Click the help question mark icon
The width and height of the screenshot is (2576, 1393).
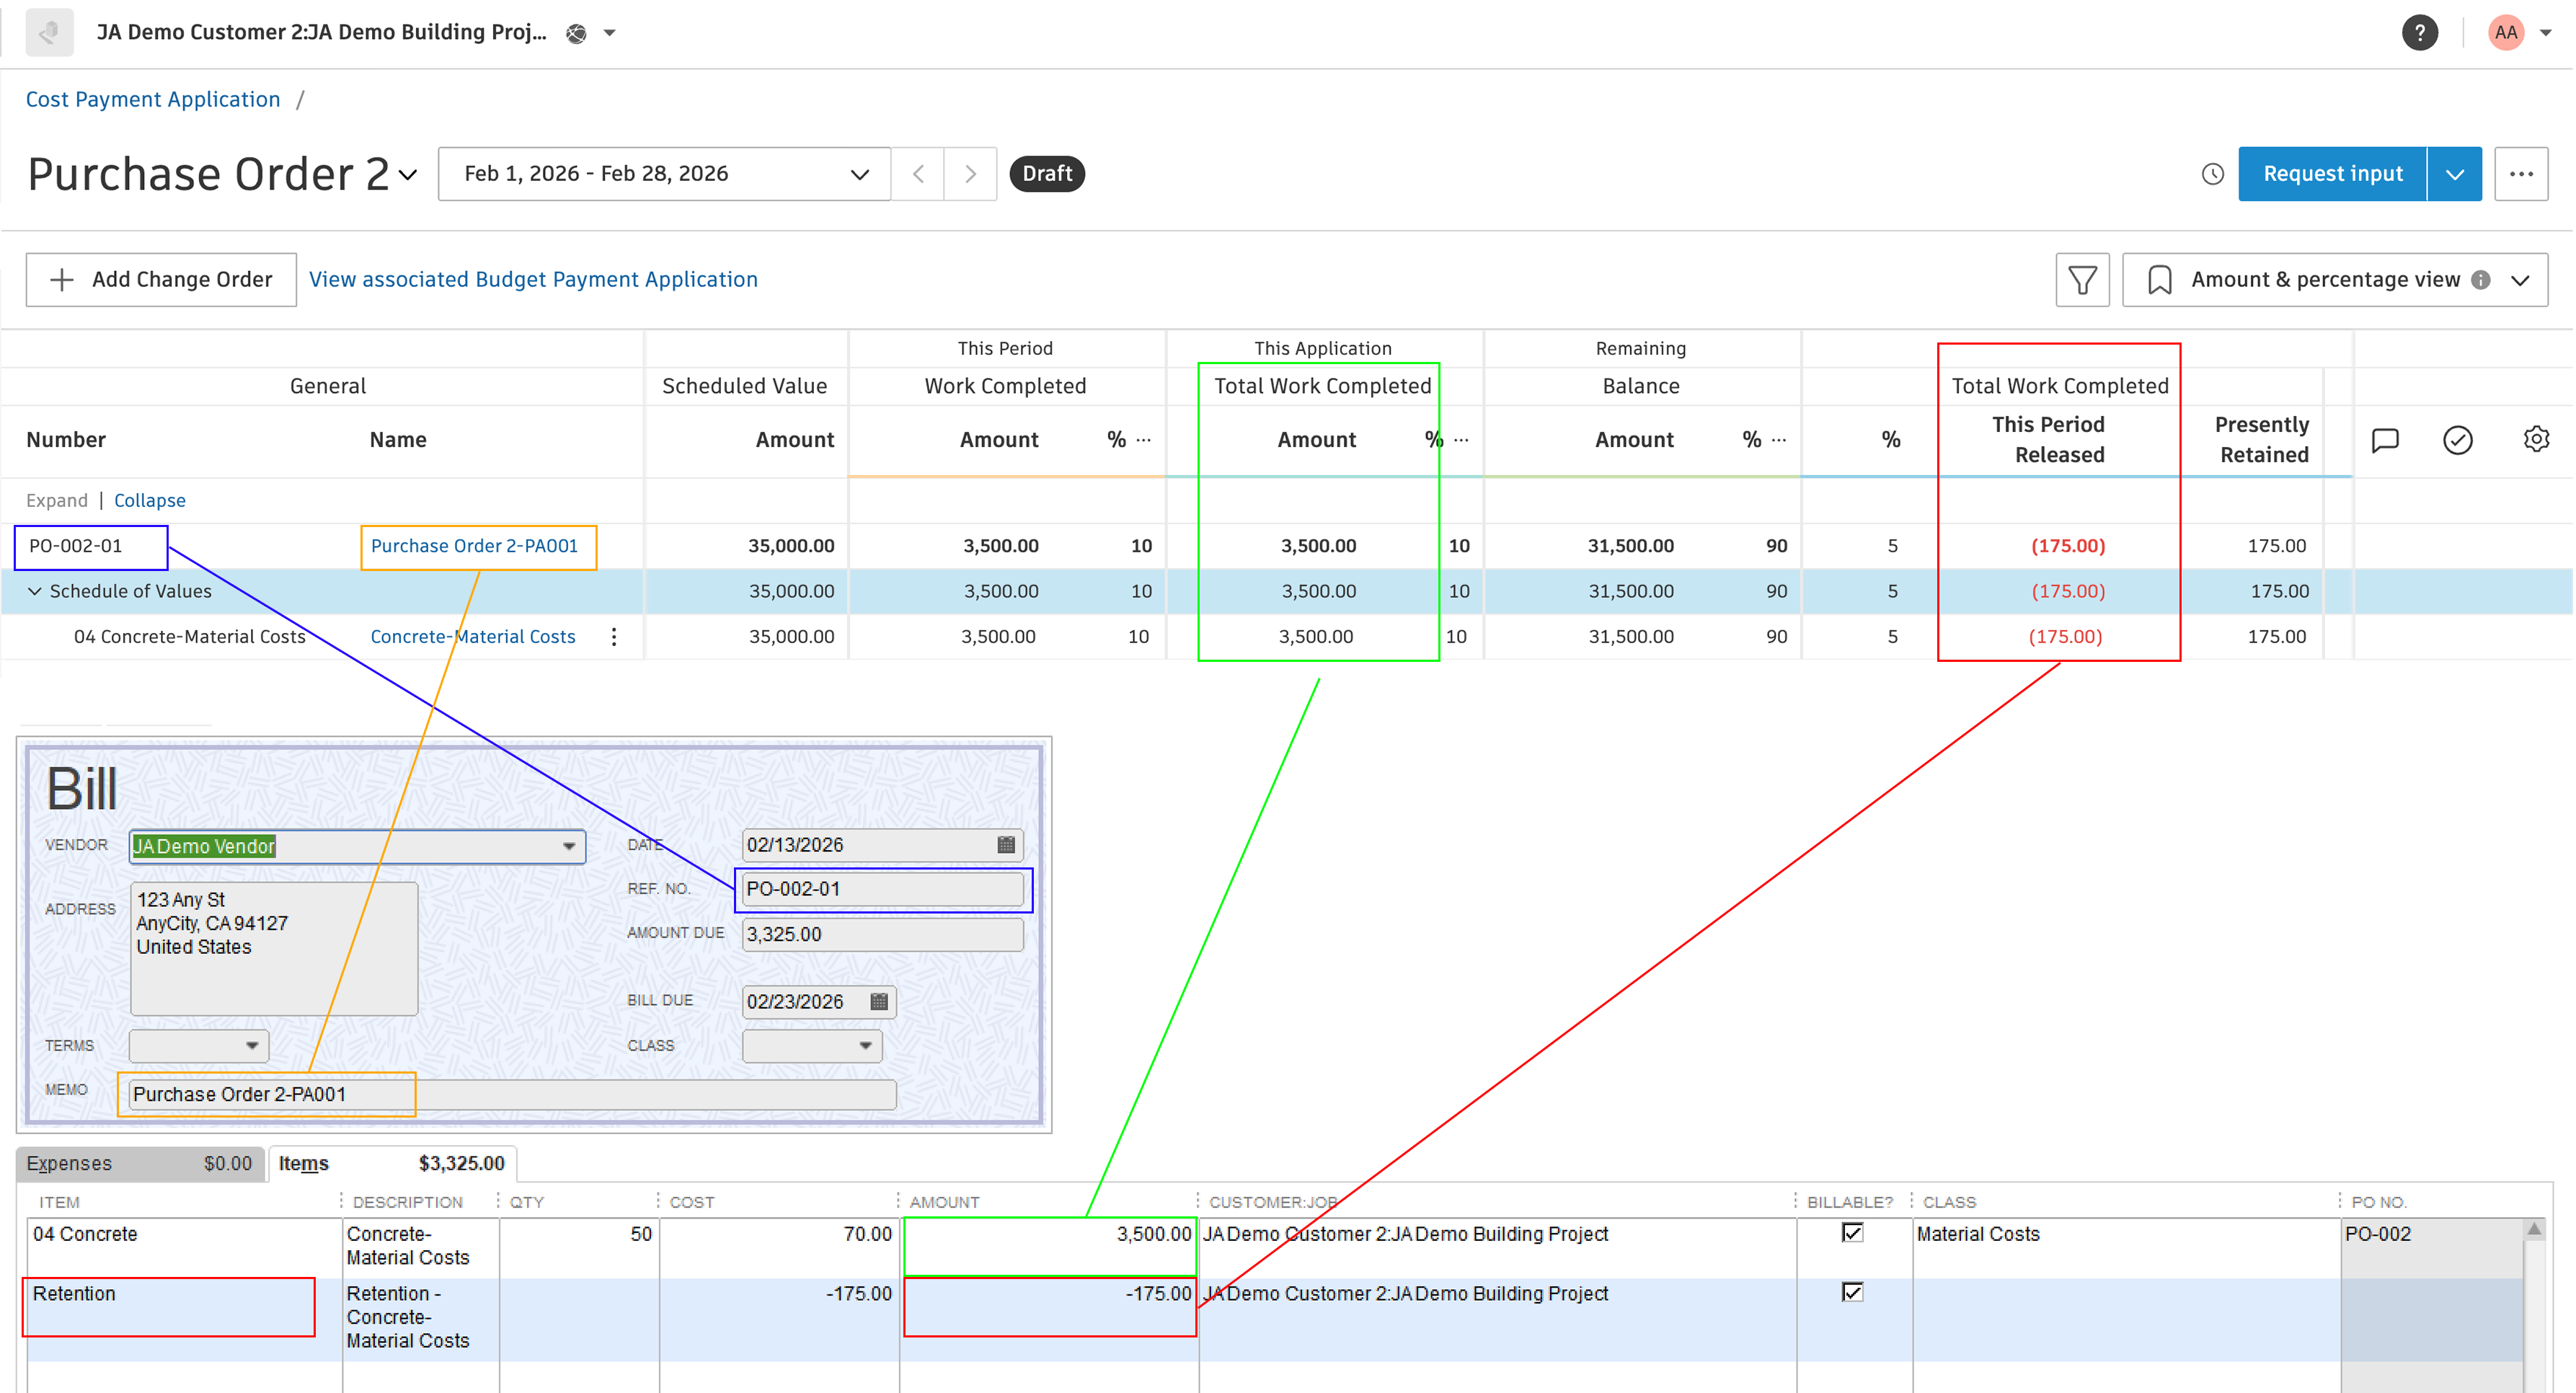coord(2420,32)
